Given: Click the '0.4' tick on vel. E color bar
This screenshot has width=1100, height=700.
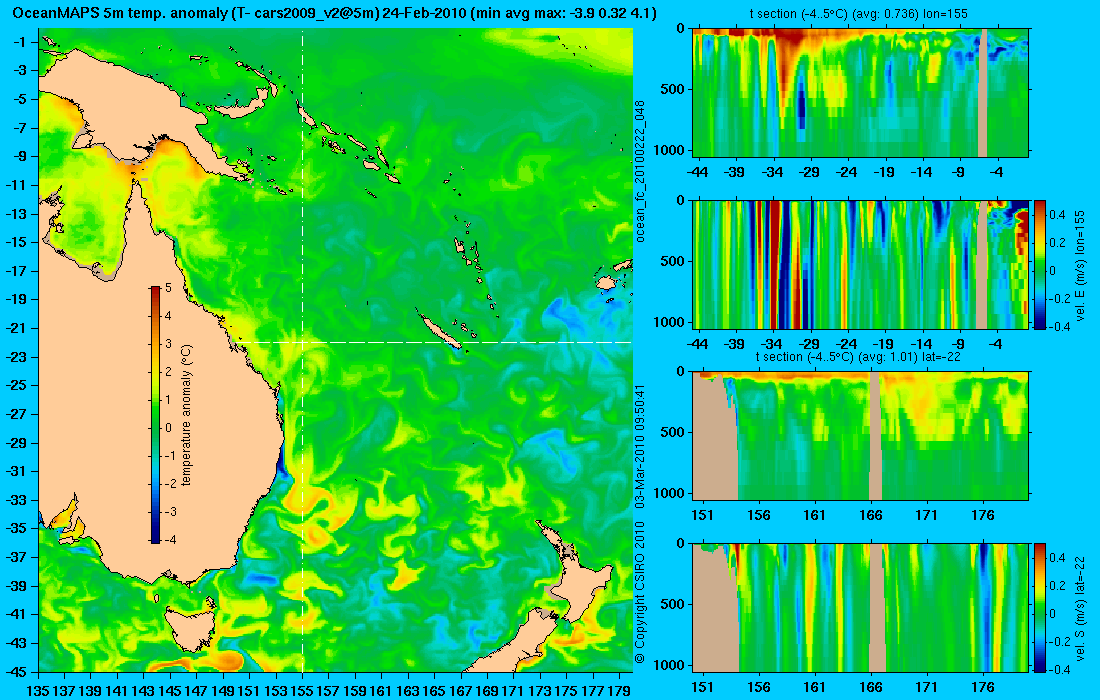Looking at the screenshot, I should [x=1058, y=214].
